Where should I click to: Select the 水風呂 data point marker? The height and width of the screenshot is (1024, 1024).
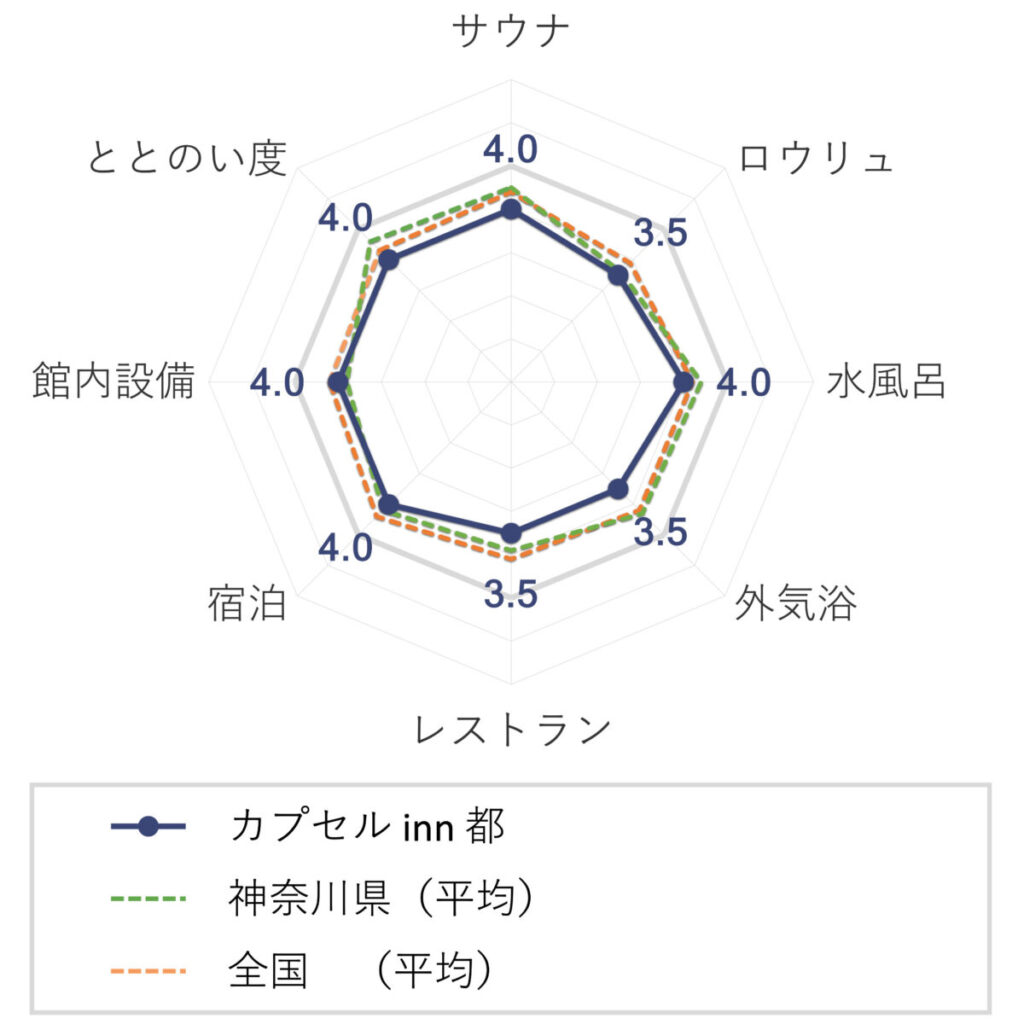point(684,383)
